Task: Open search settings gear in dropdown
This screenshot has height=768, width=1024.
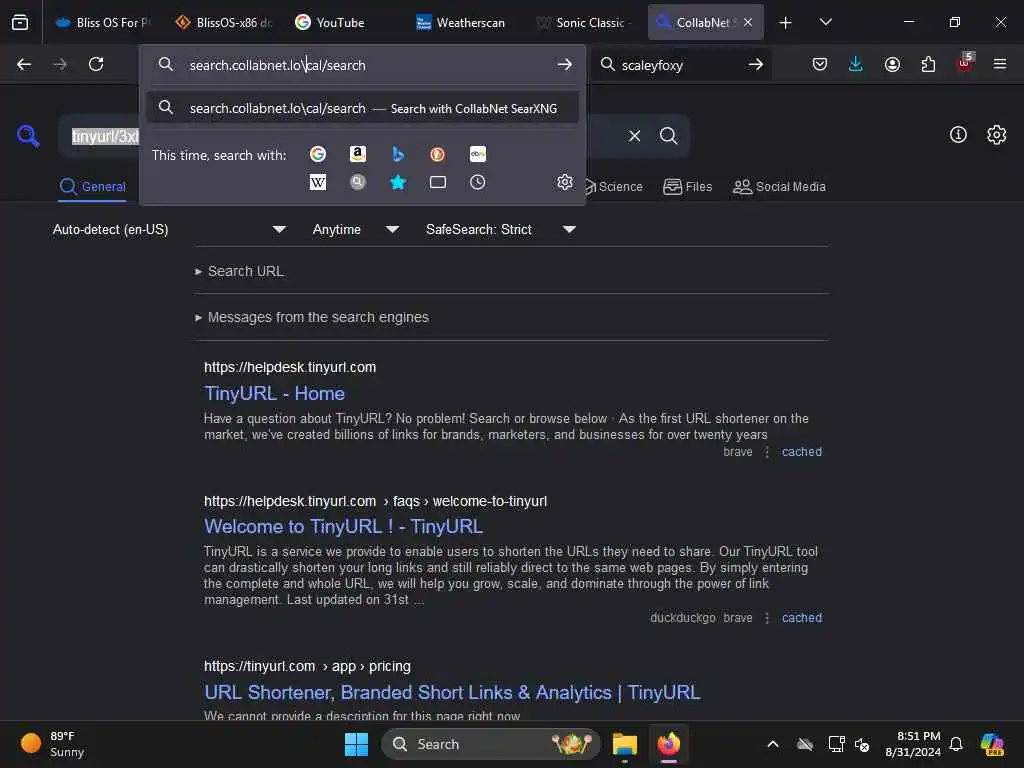Action: pos(565,182)
